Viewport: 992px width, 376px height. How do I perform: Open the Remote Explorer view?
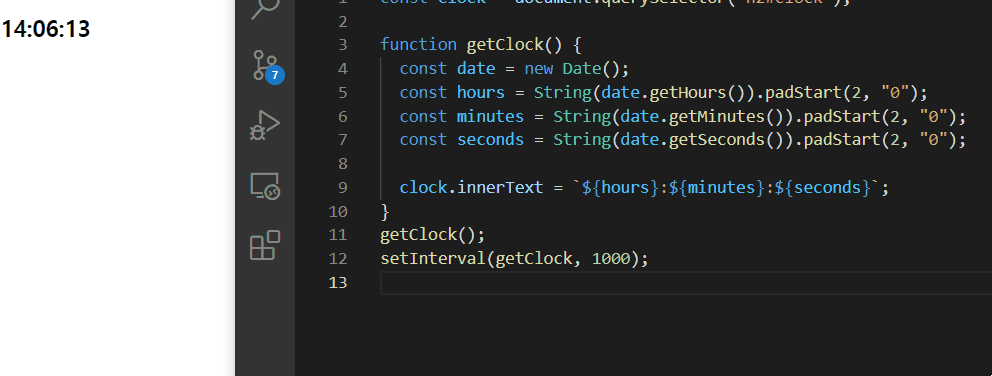[265, 186]
